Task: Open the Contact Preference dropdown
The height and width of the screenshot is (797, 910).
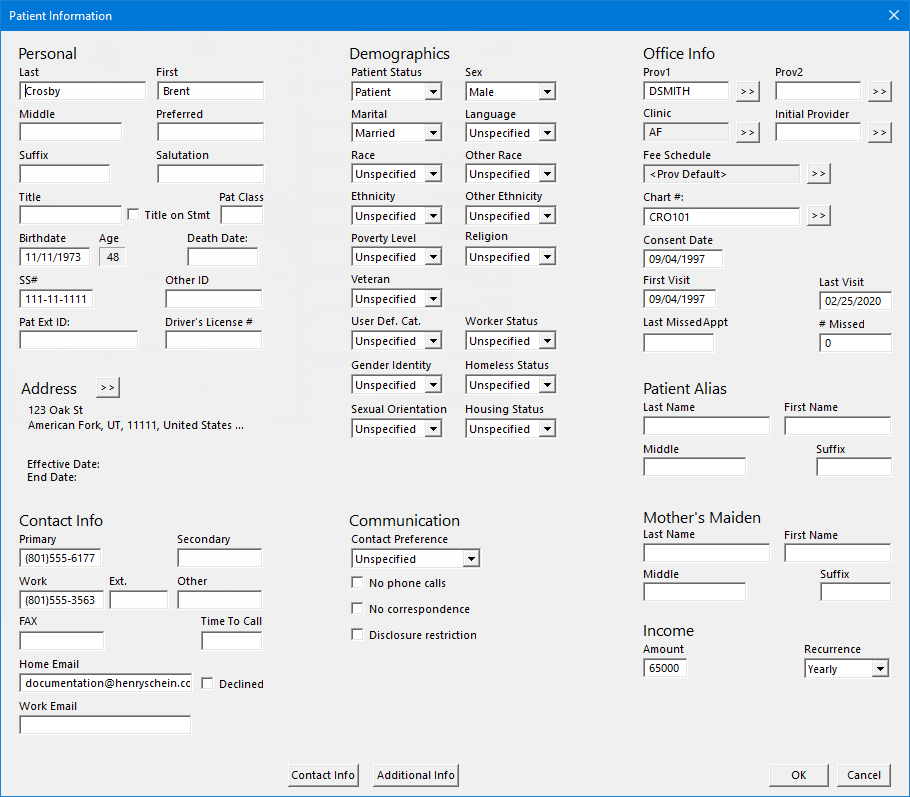Action: point(471,559)
